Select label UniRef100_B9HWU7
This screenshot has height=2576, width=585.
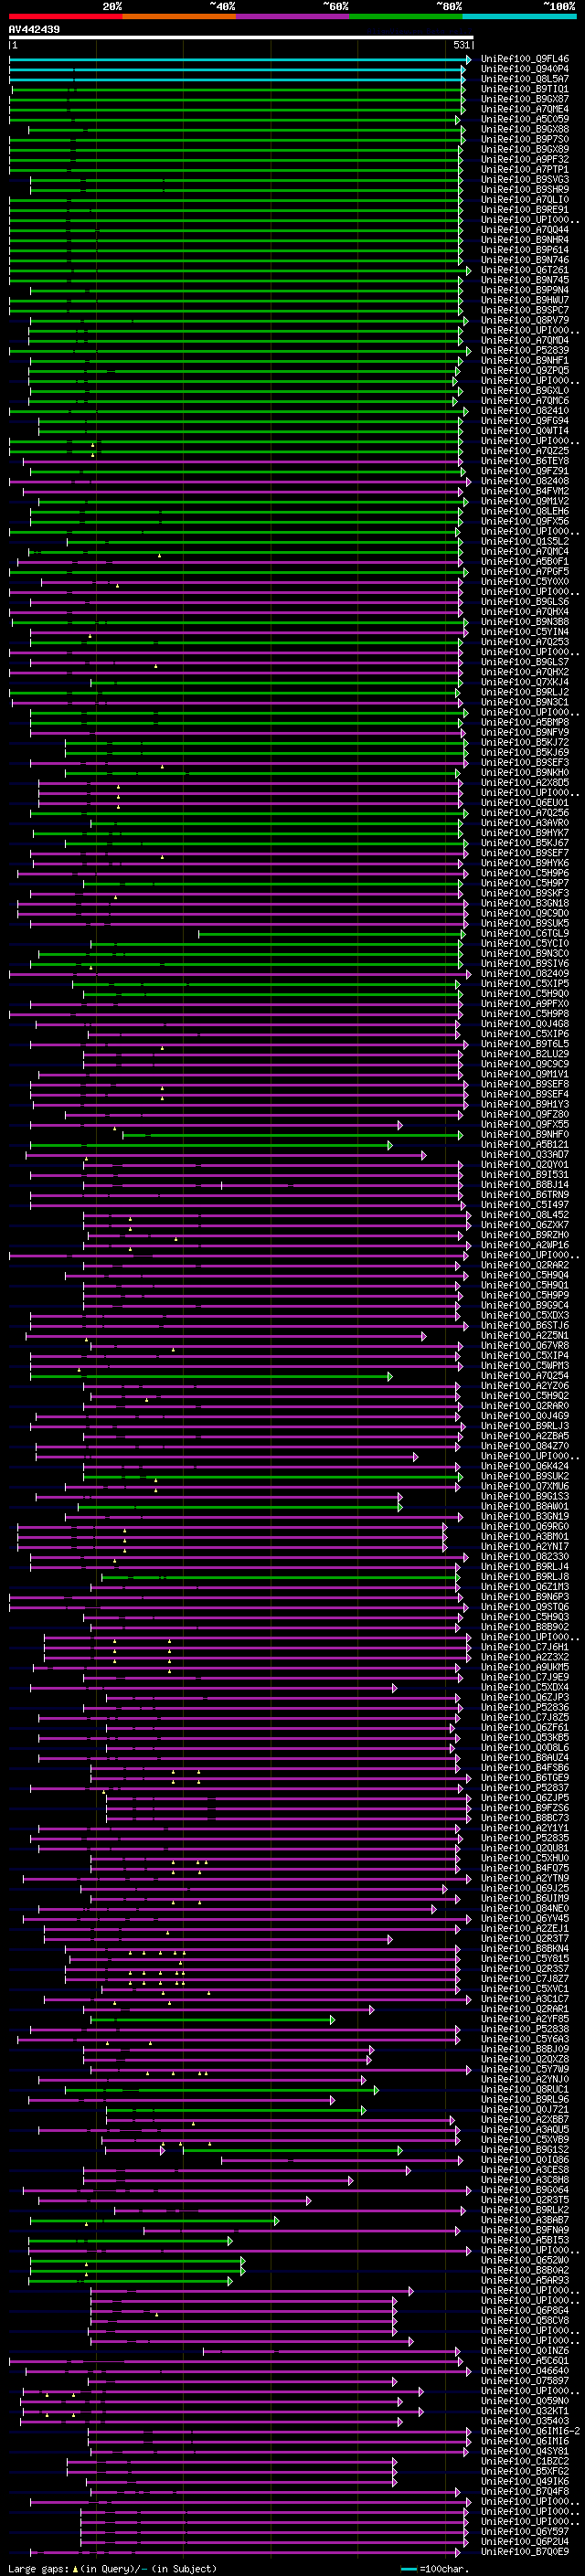pos(525,300)
